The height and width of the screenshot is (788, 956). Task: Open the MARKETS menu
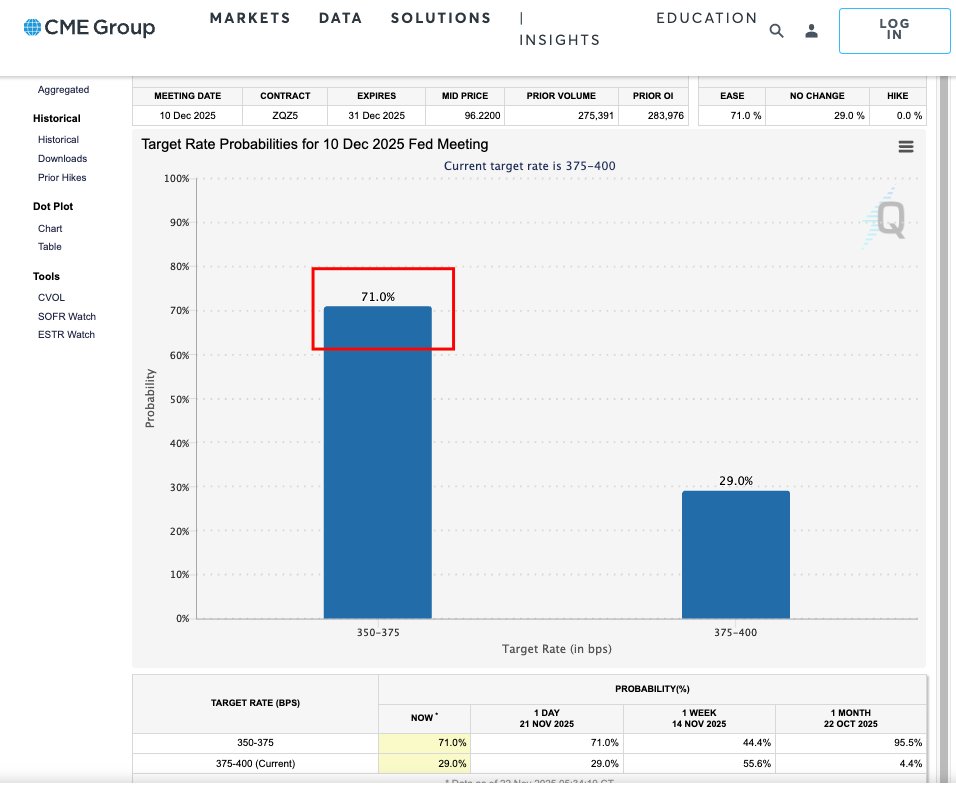click(x=250, y=18)
